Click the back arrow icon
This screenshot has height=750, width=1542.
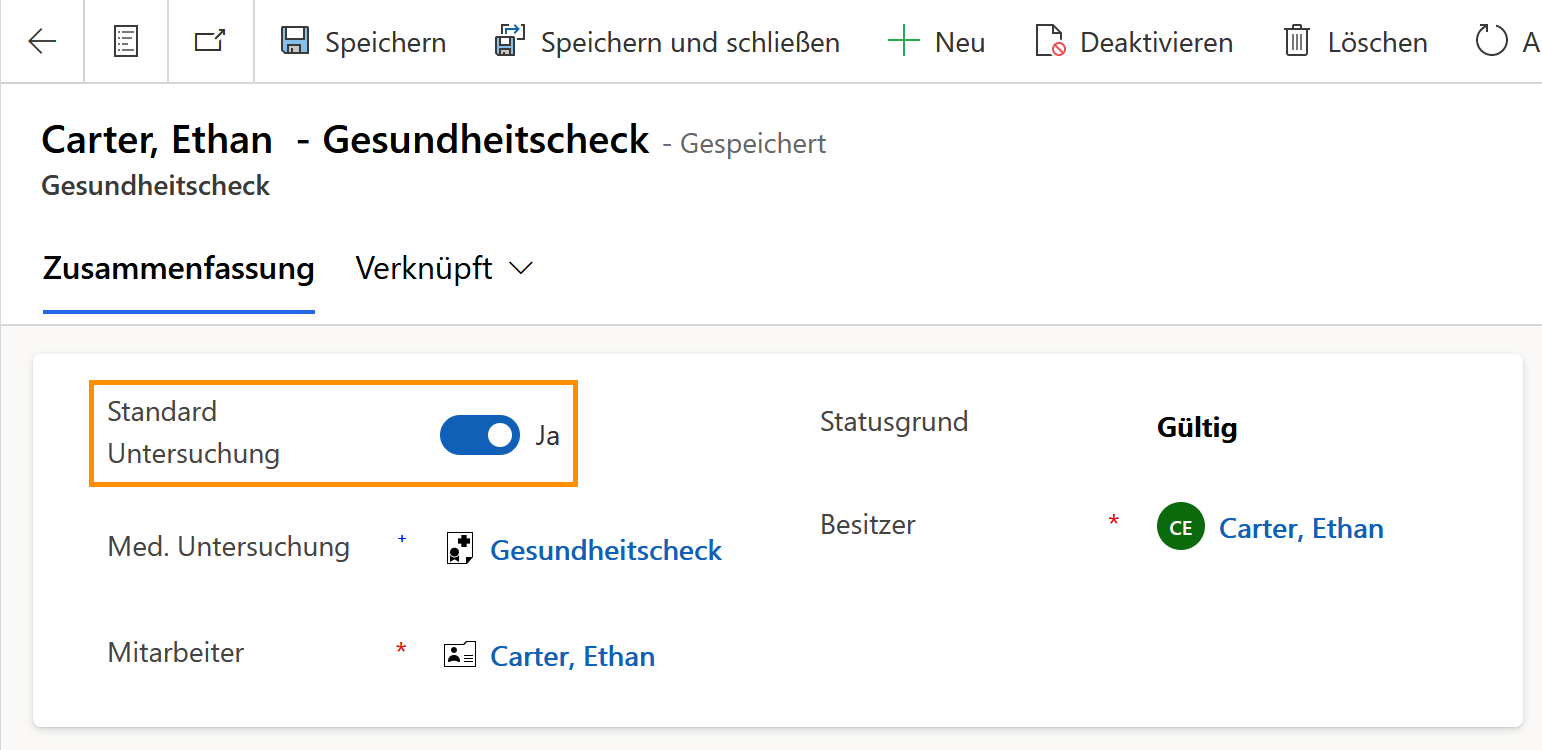[42, 42]
